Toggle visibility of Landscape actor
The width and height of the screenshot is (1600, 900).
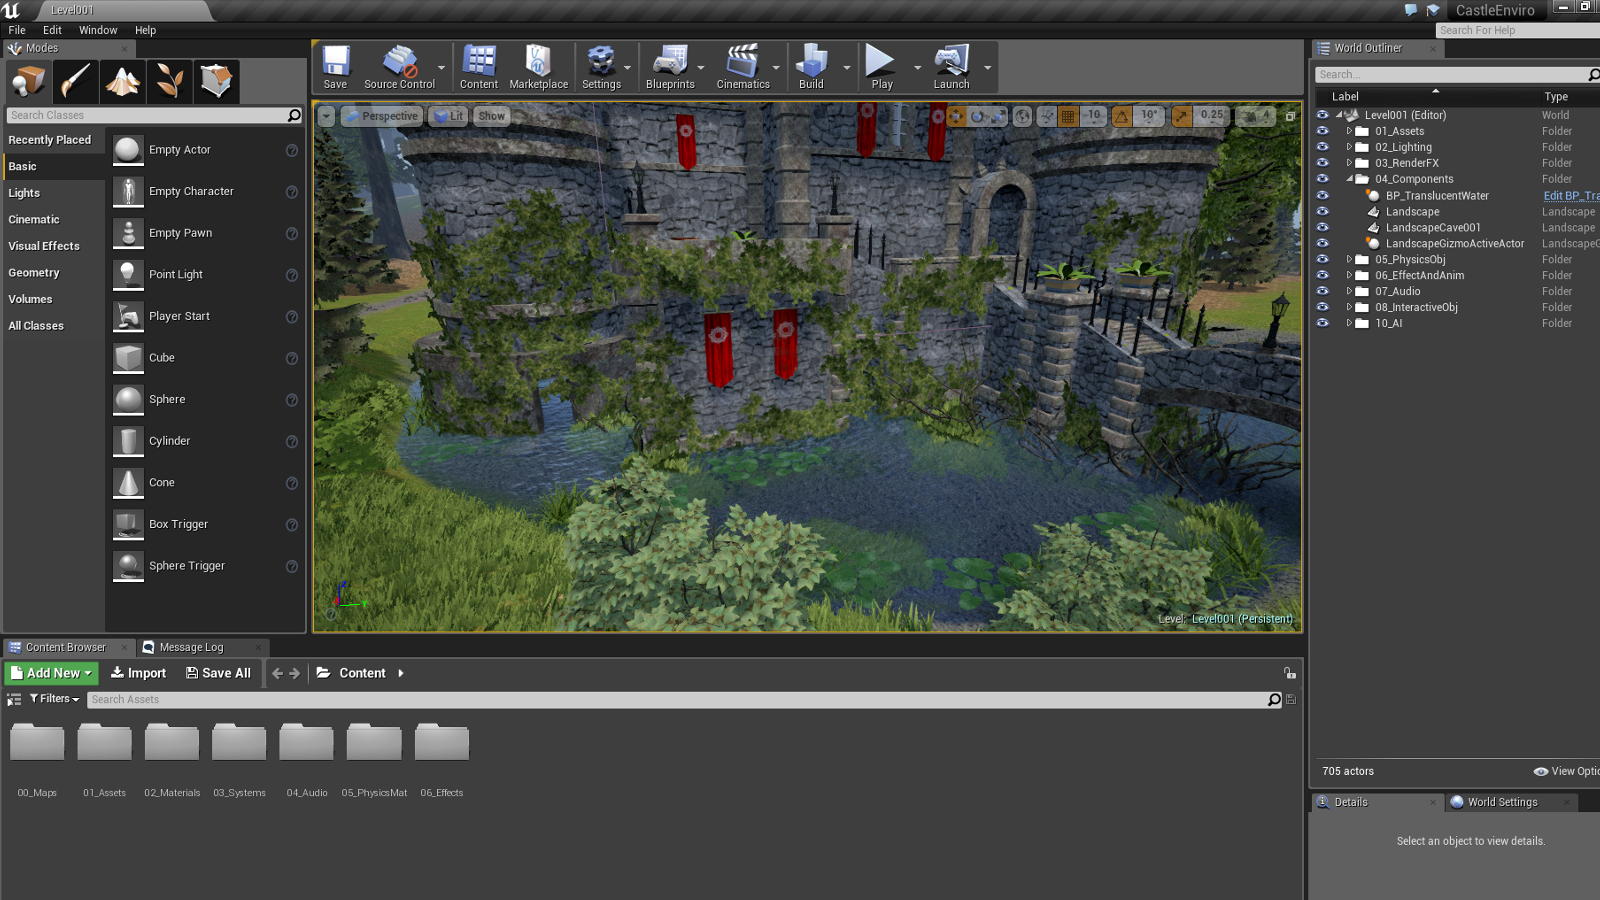pyautogui.click(x=1322, y=211)
